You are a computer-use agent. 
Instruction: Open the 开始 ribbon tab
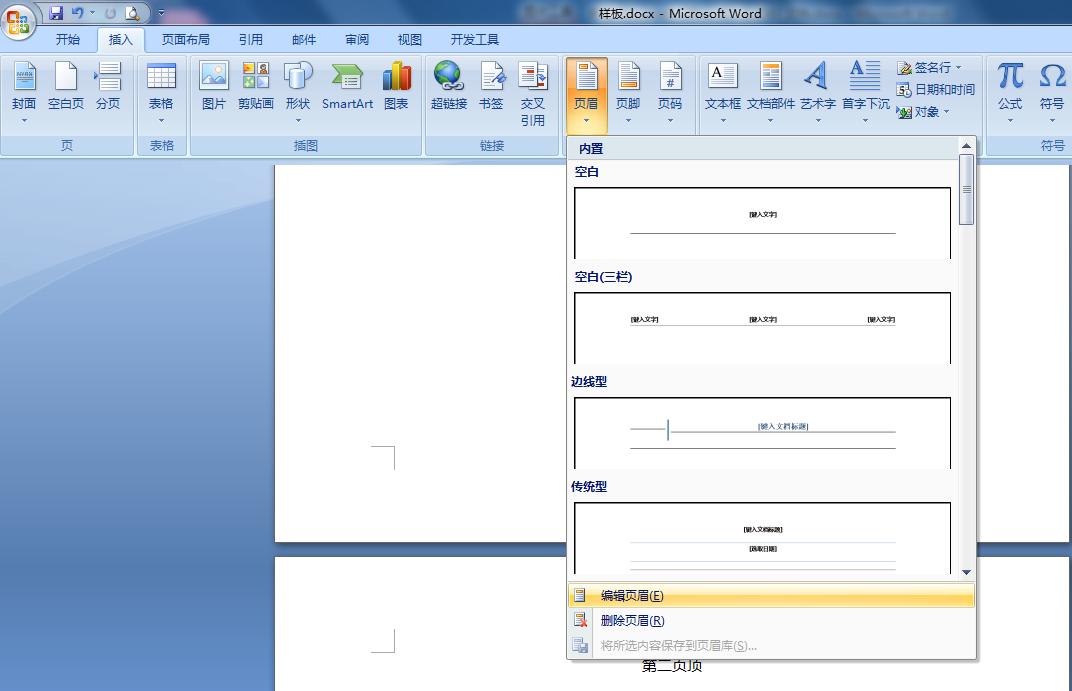[x=68, y=40]
